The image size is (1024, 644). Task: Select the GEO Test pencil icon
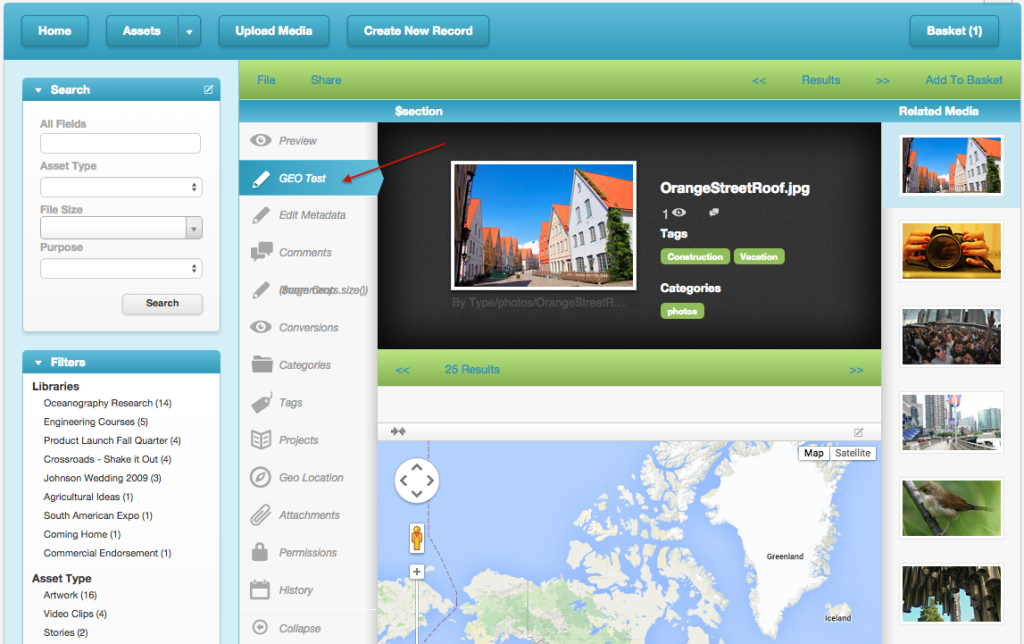261,179
